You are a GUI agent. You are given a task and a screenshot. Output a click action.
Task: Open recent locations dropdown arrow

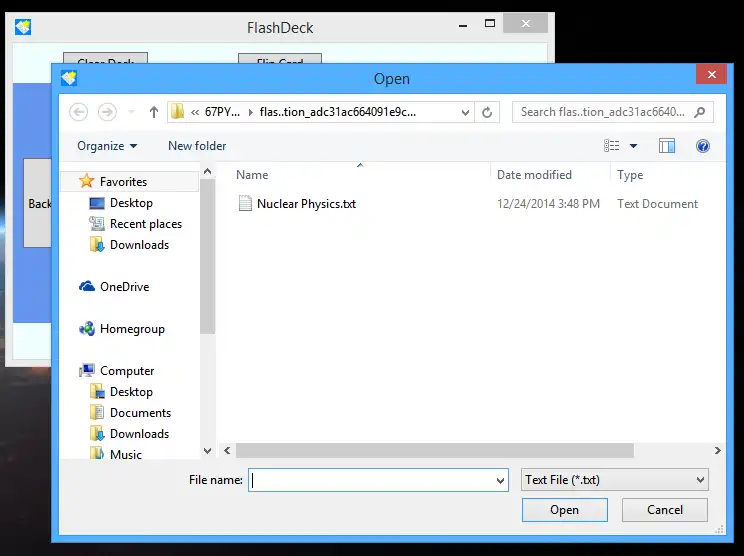point(131,112)
